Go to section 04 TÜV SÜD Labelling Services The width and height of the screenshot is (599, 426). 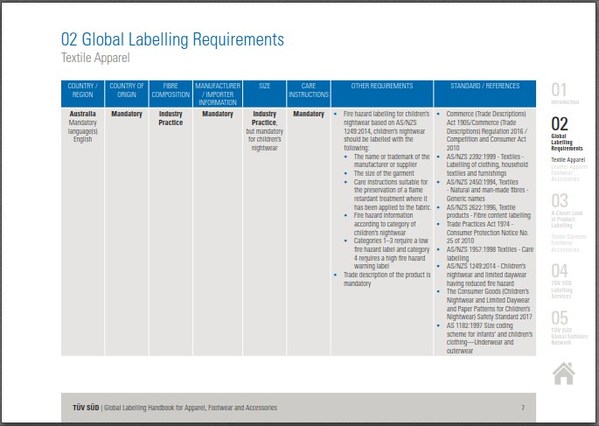coord(562,282)
